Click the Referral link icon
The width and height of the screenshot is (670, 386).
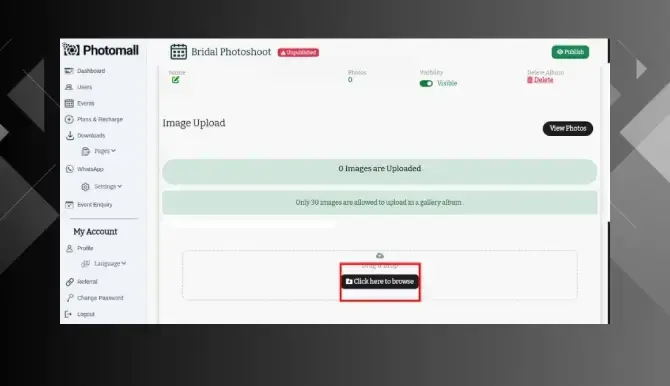(x=70, y=282)
